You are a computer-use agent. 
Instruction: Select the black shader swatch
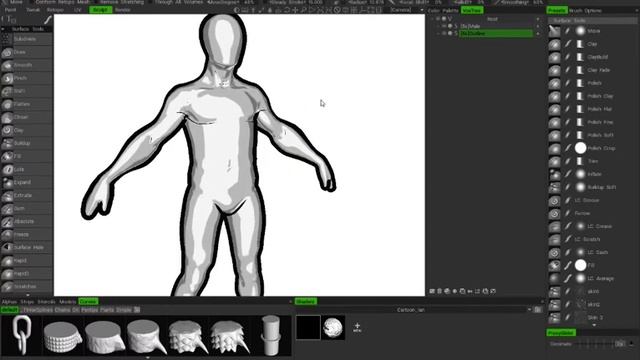[x=308, y=327]
